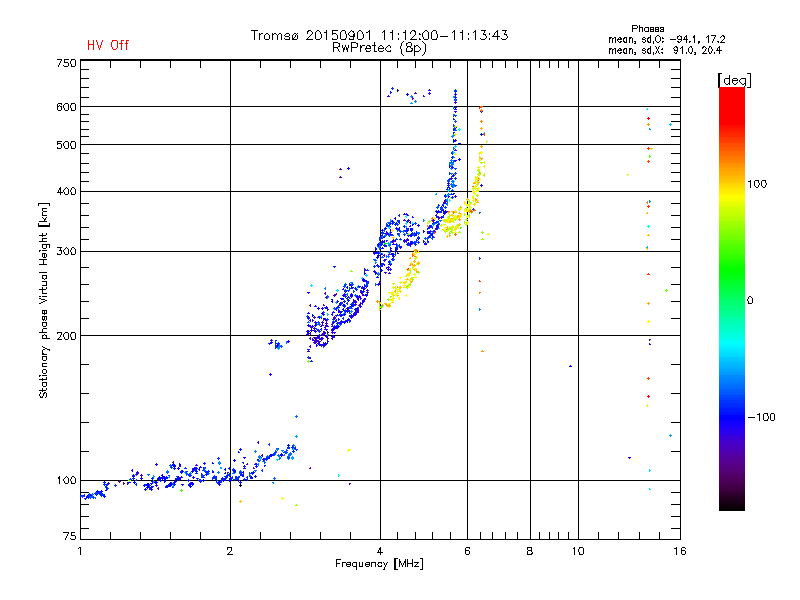This screenshot has height=600, width=800.
Task: Click the y-axis label 'Stationary phase Virtual Height [km]'
Action: coord(43,300)
